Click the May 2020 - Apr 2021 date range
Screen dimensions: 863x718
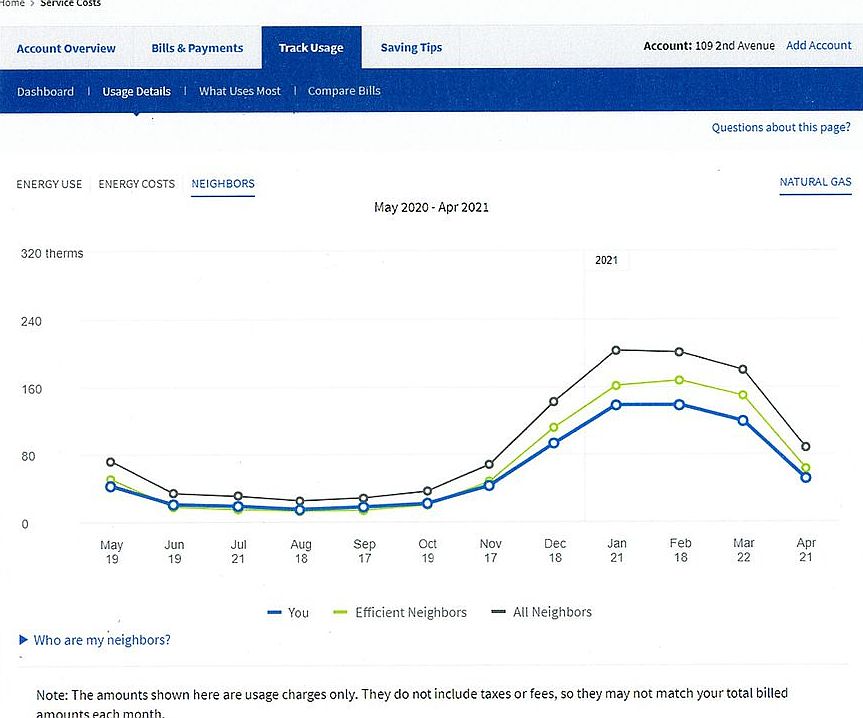click(x=431, y=207)
